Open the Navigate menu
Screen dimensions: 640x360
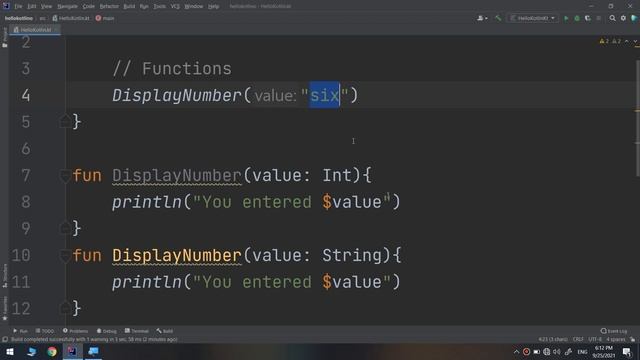pyautogui.click(x=67, y=7)
